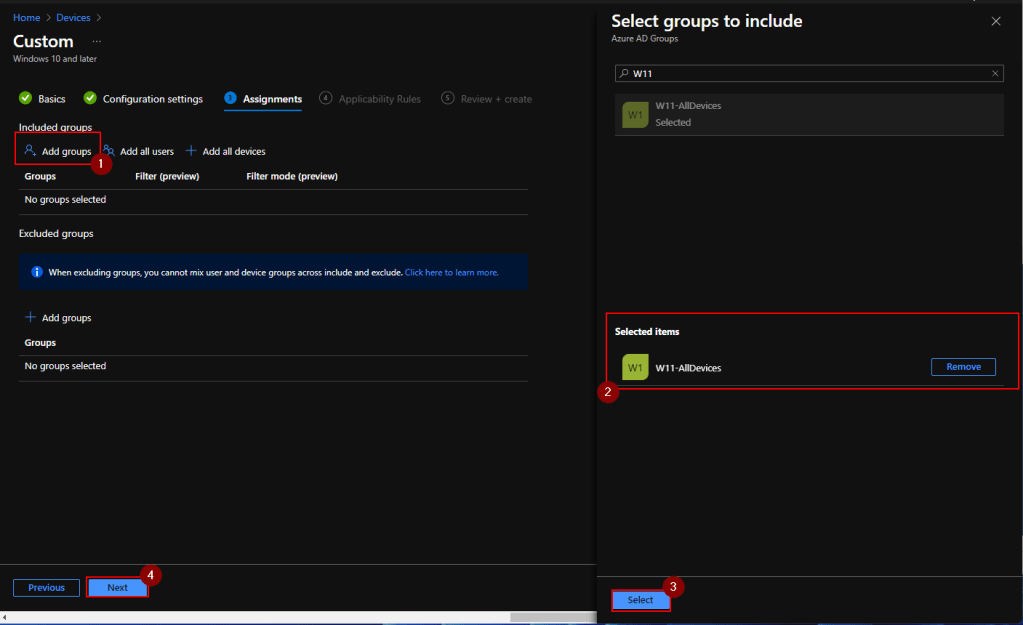Switch to the Applicability Rules step

click(x=371, y=99)
